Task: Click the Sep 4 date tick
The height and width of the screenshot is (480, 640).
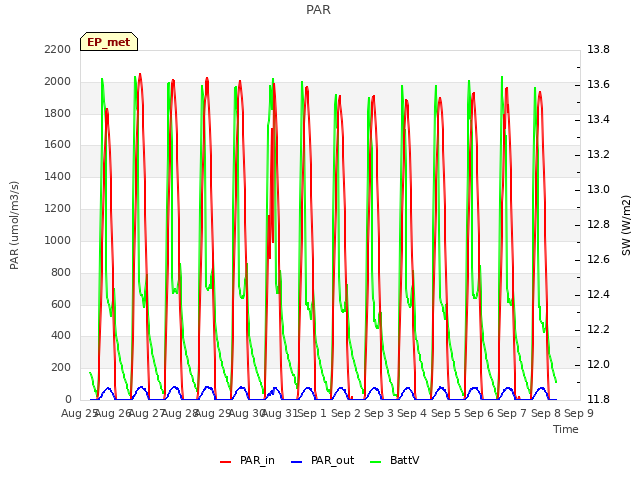Action: [x=412, y=413]
